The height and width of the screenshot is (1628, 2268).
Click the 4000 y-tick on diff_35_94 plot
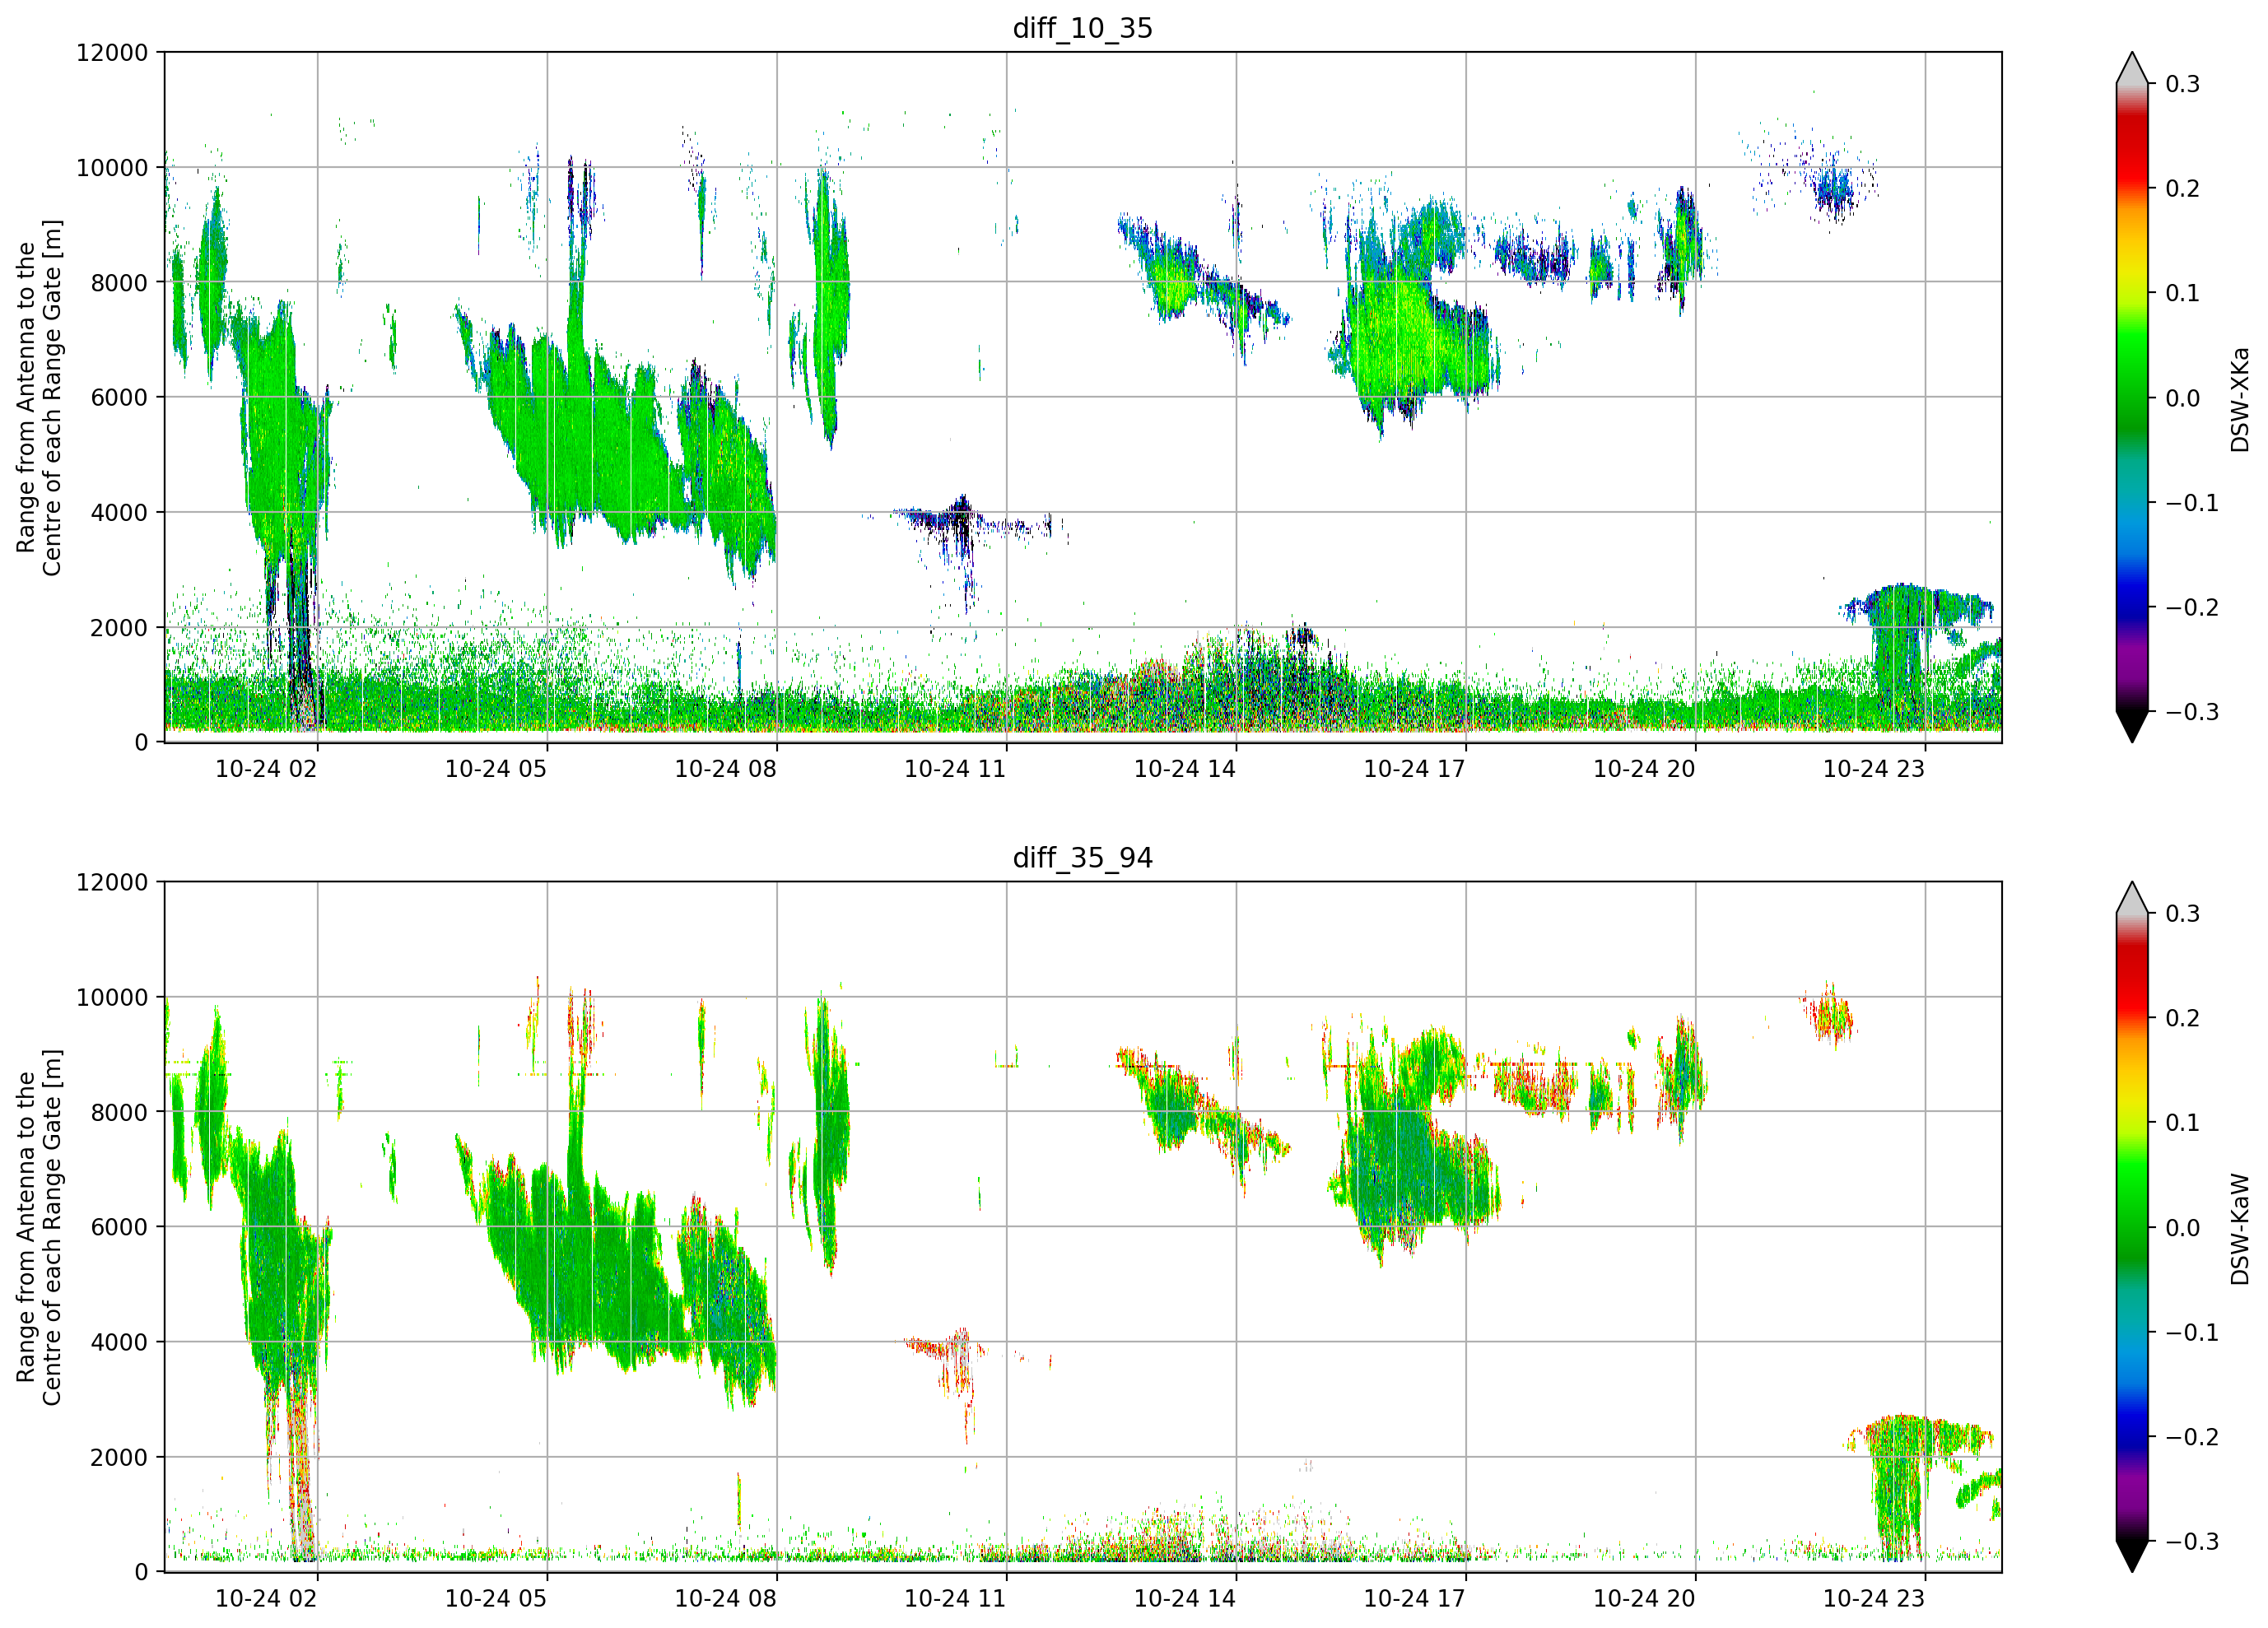pos(119,1342)
